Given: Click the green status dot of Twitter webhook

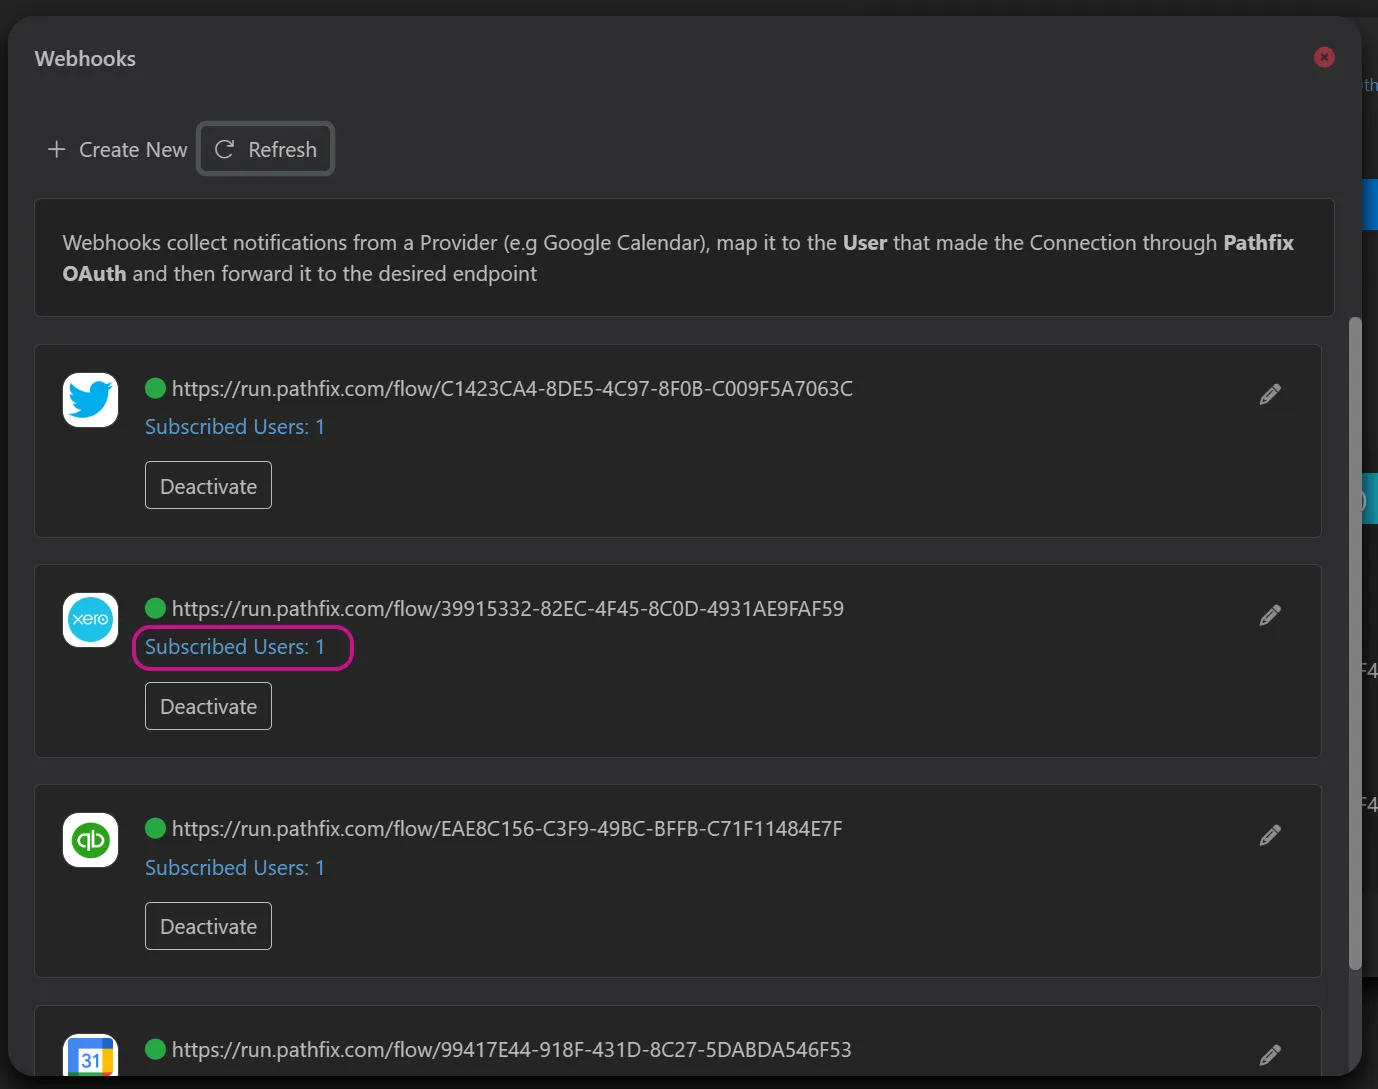Looking at the screenshot, I should (155, 388).
